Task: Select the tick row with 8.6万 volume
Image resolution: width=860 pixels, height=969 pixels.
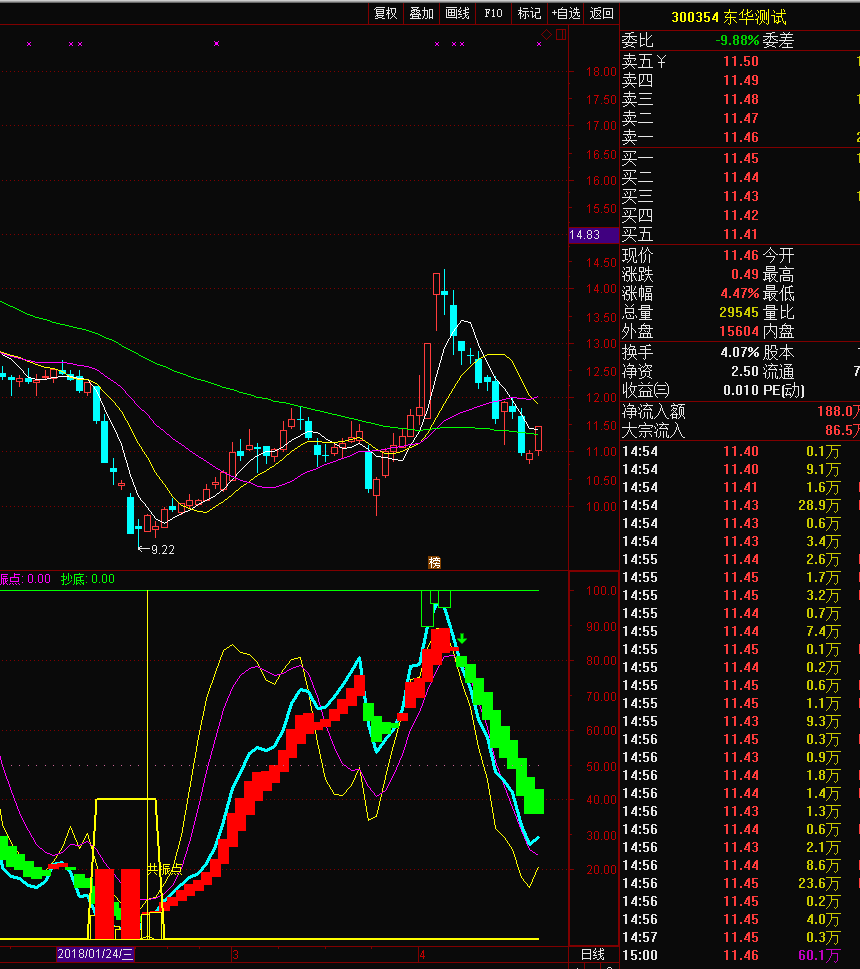Action: click(740, 866)
